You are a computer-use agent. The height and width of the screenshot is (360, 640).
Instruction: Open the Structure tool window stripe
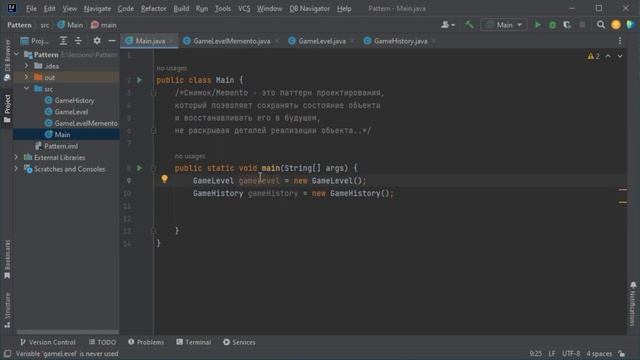coord(7,310)
